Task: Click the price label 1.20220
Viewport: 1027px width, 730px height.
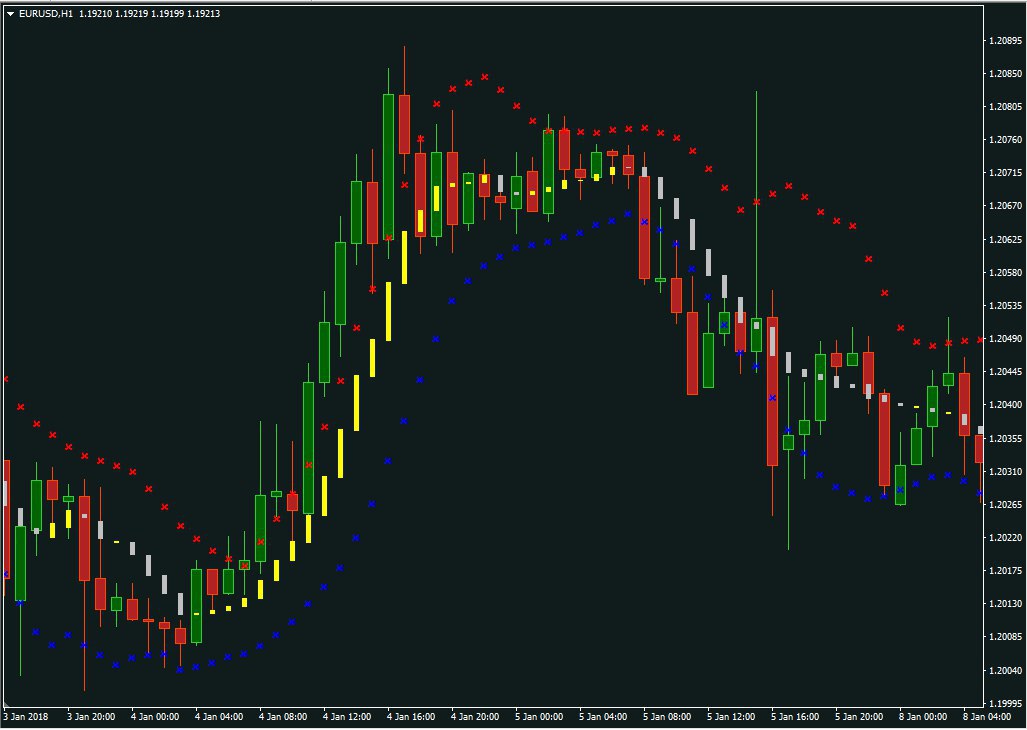Action: pyautogui.click(x=1005, y=538)
